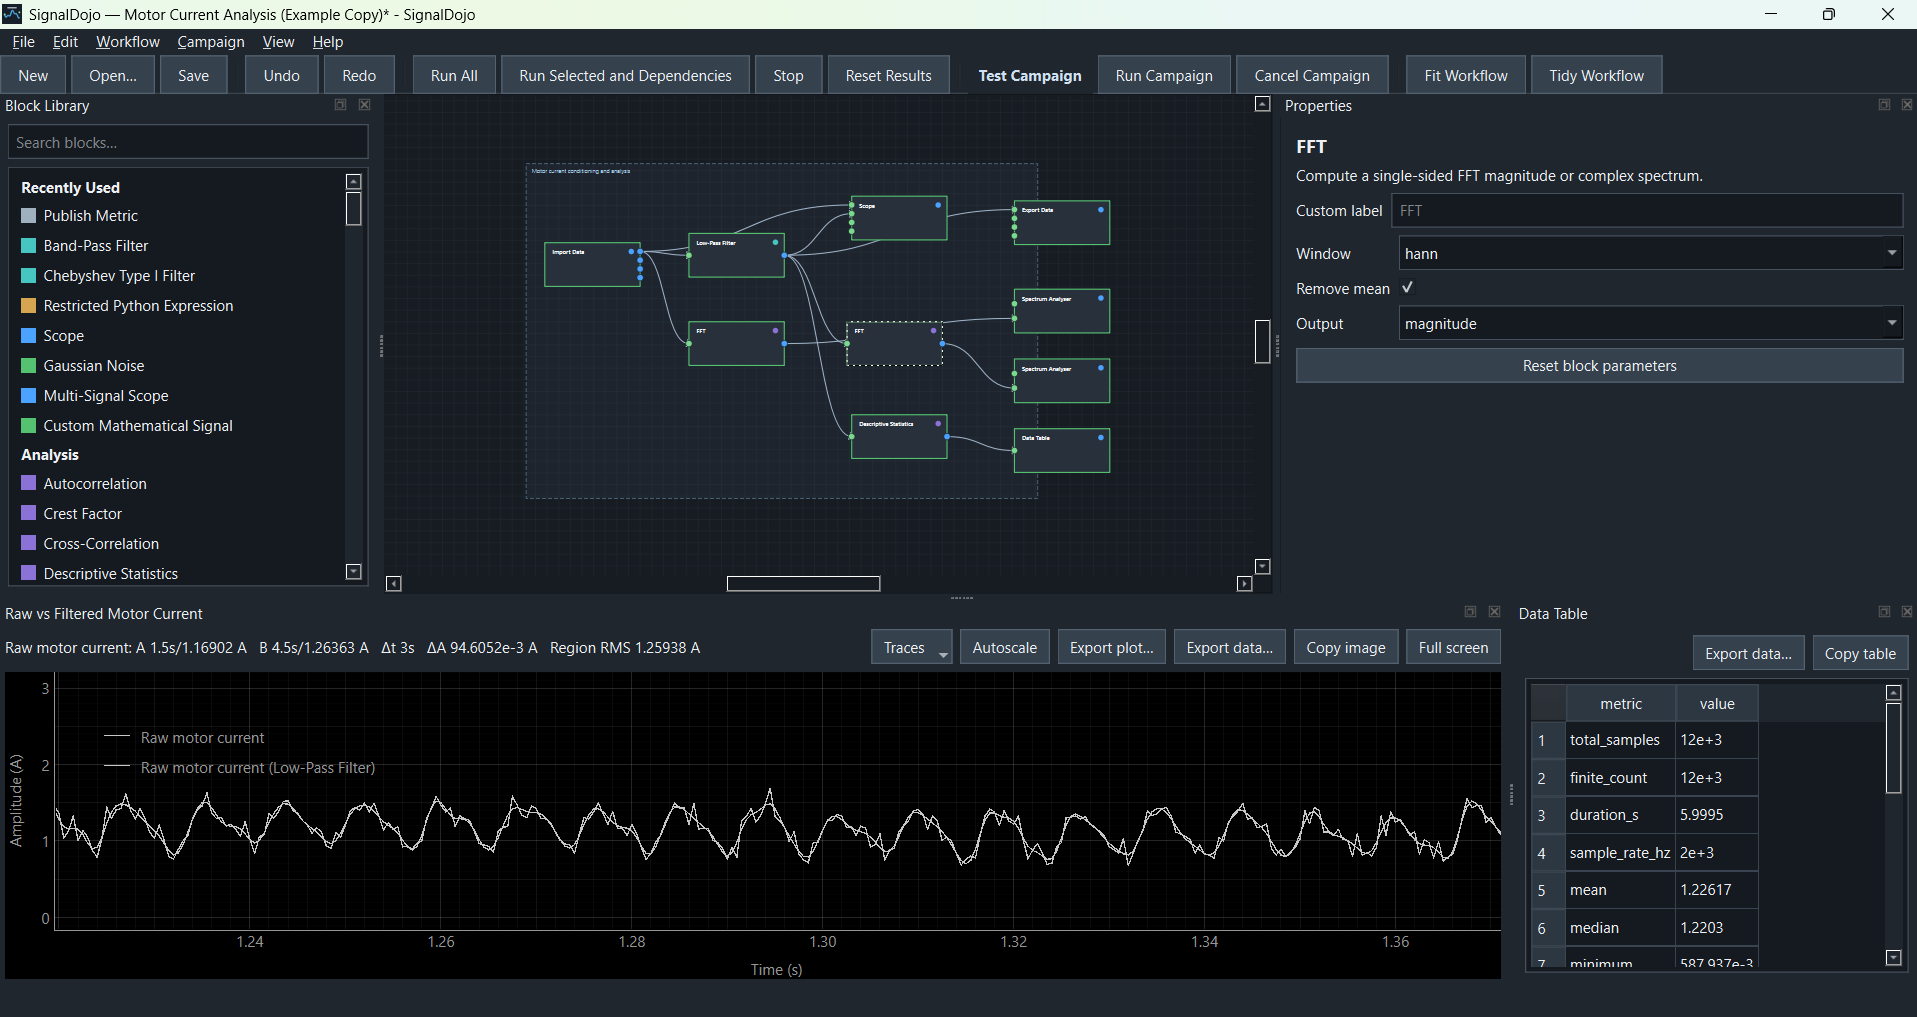Open the View menu

point(278,42)
